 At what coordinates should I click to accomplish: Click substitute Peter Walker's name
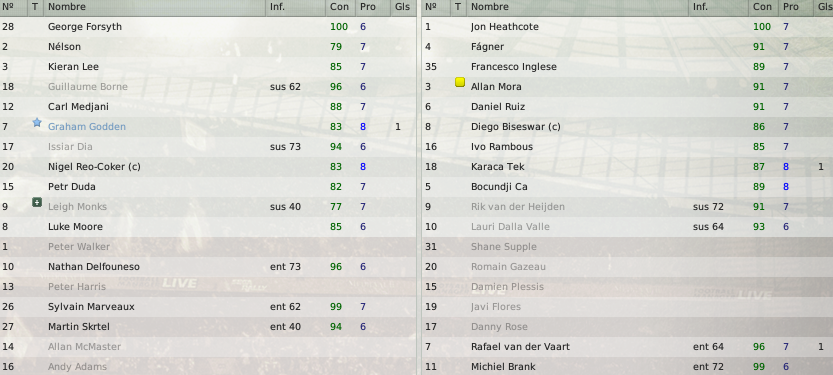coord(79,246)
